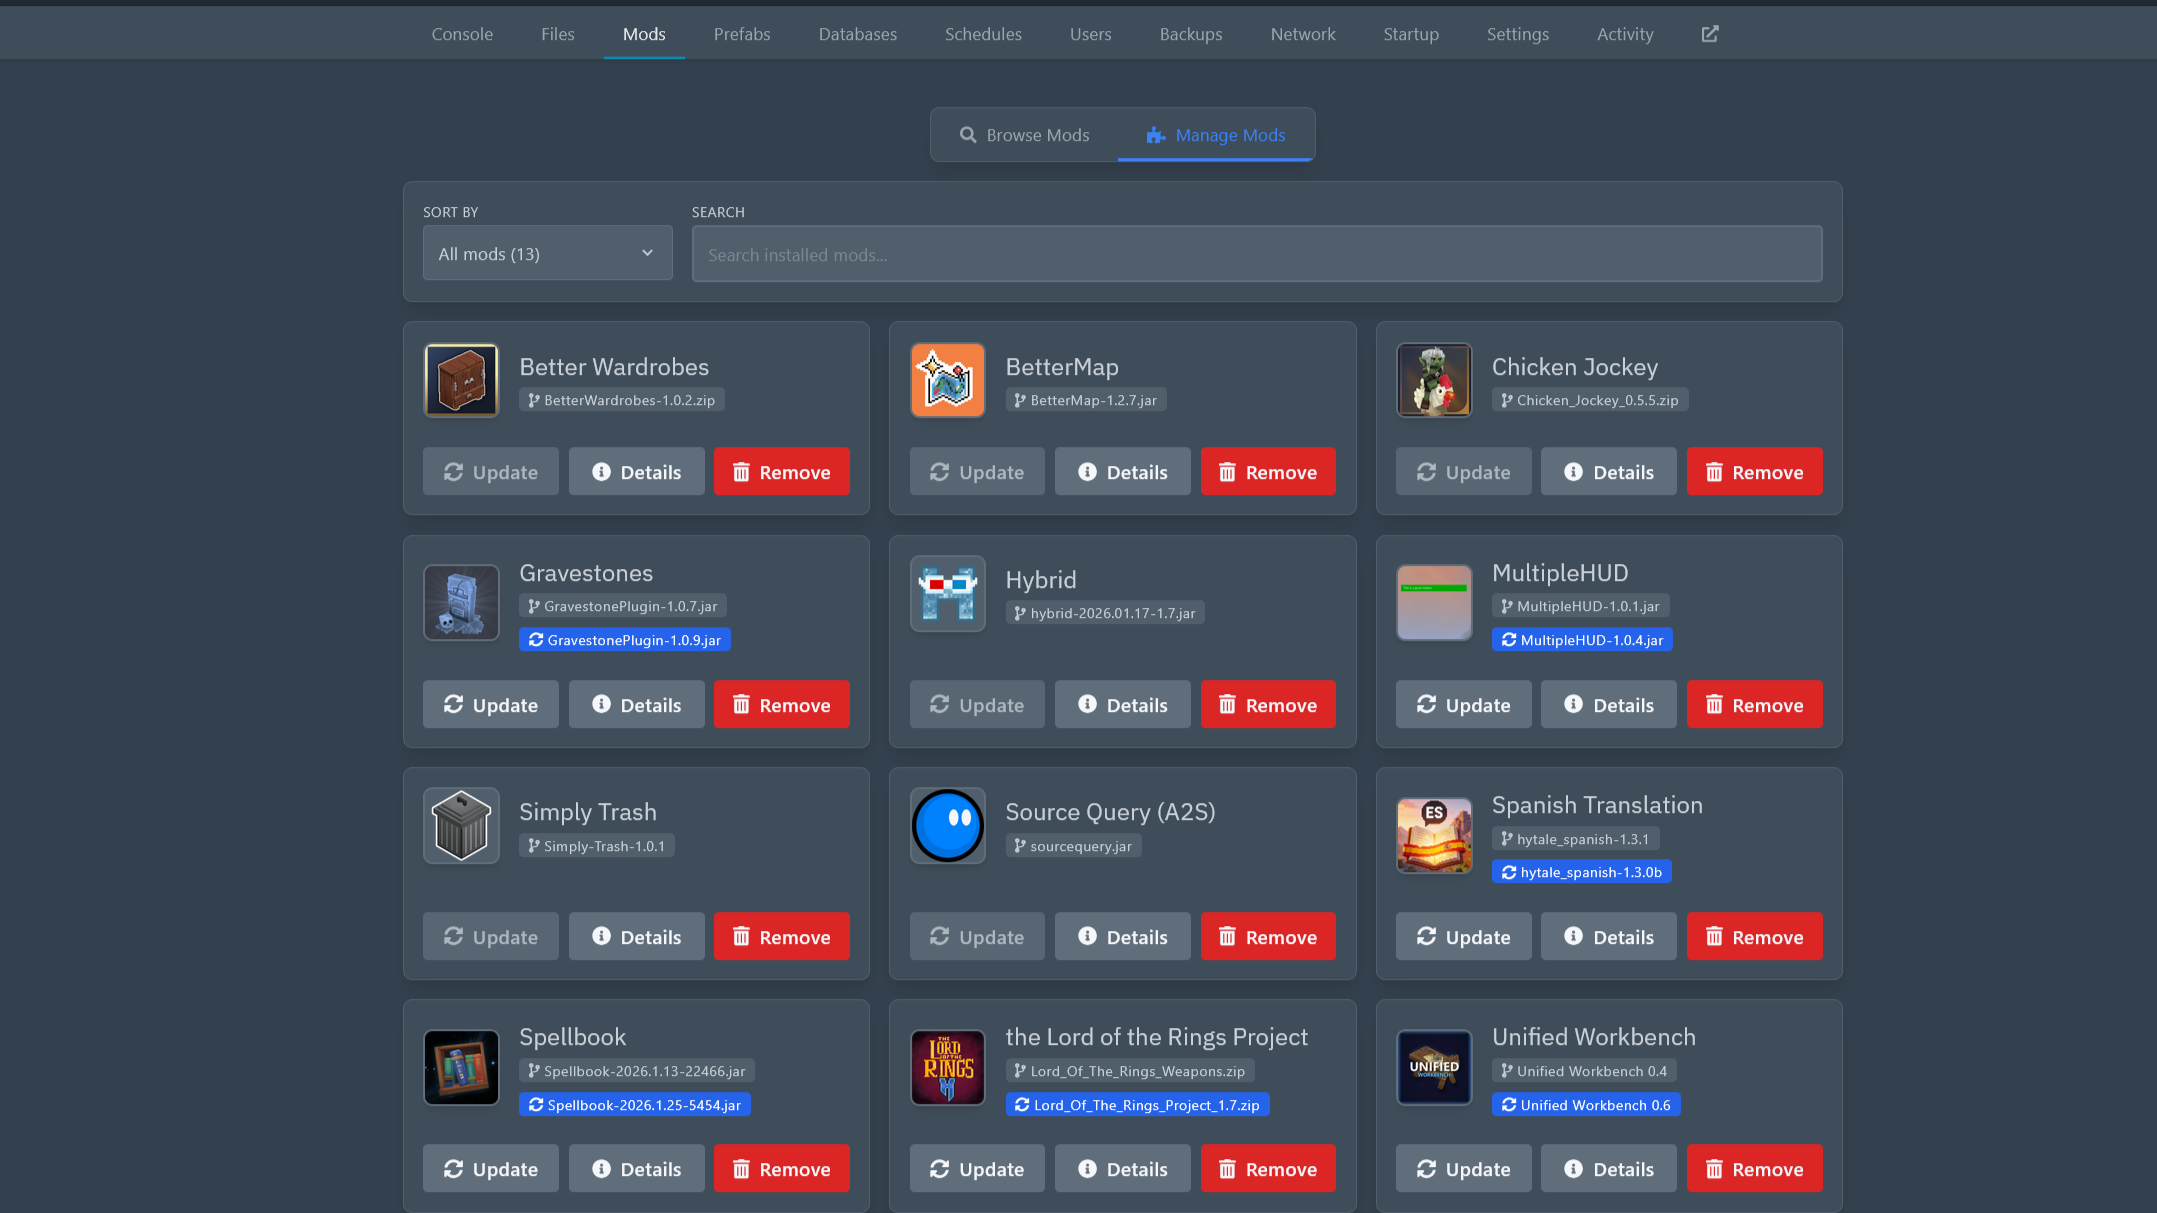View Details for Spanish Translation

click(x=1608, y=937)
